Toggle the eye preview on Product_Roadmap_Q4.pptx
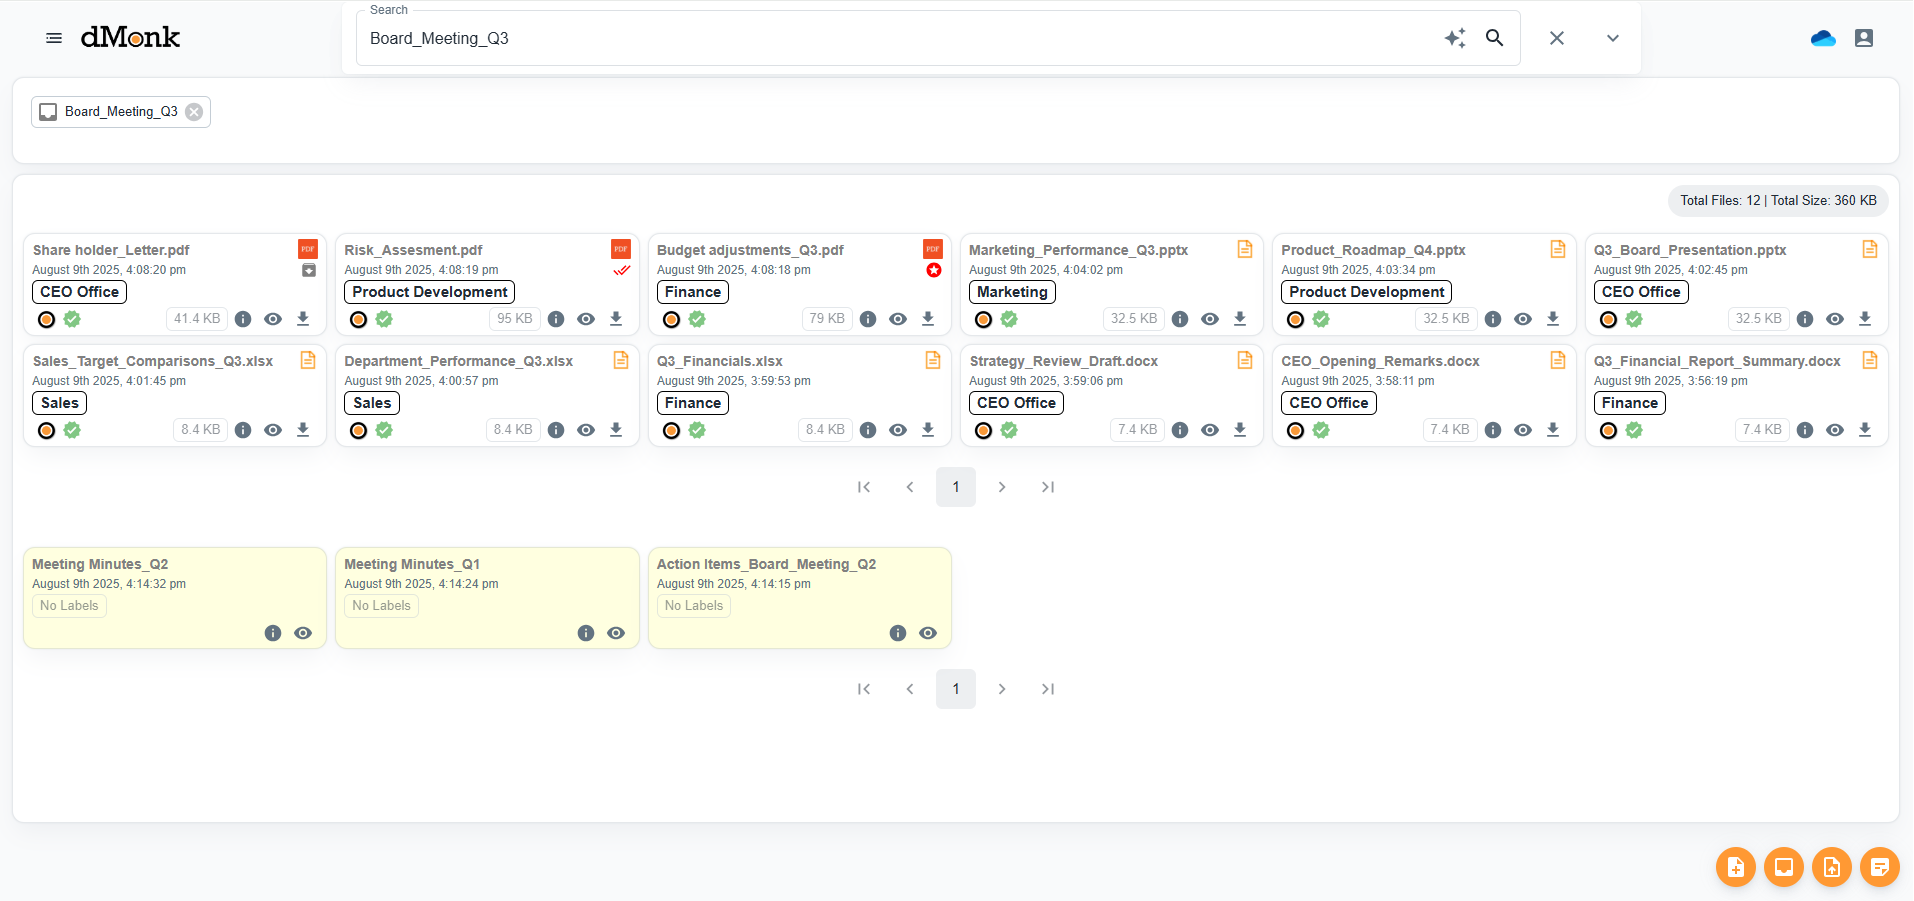This screenshot has width=1914, height=901. (x=1522, y=318)
